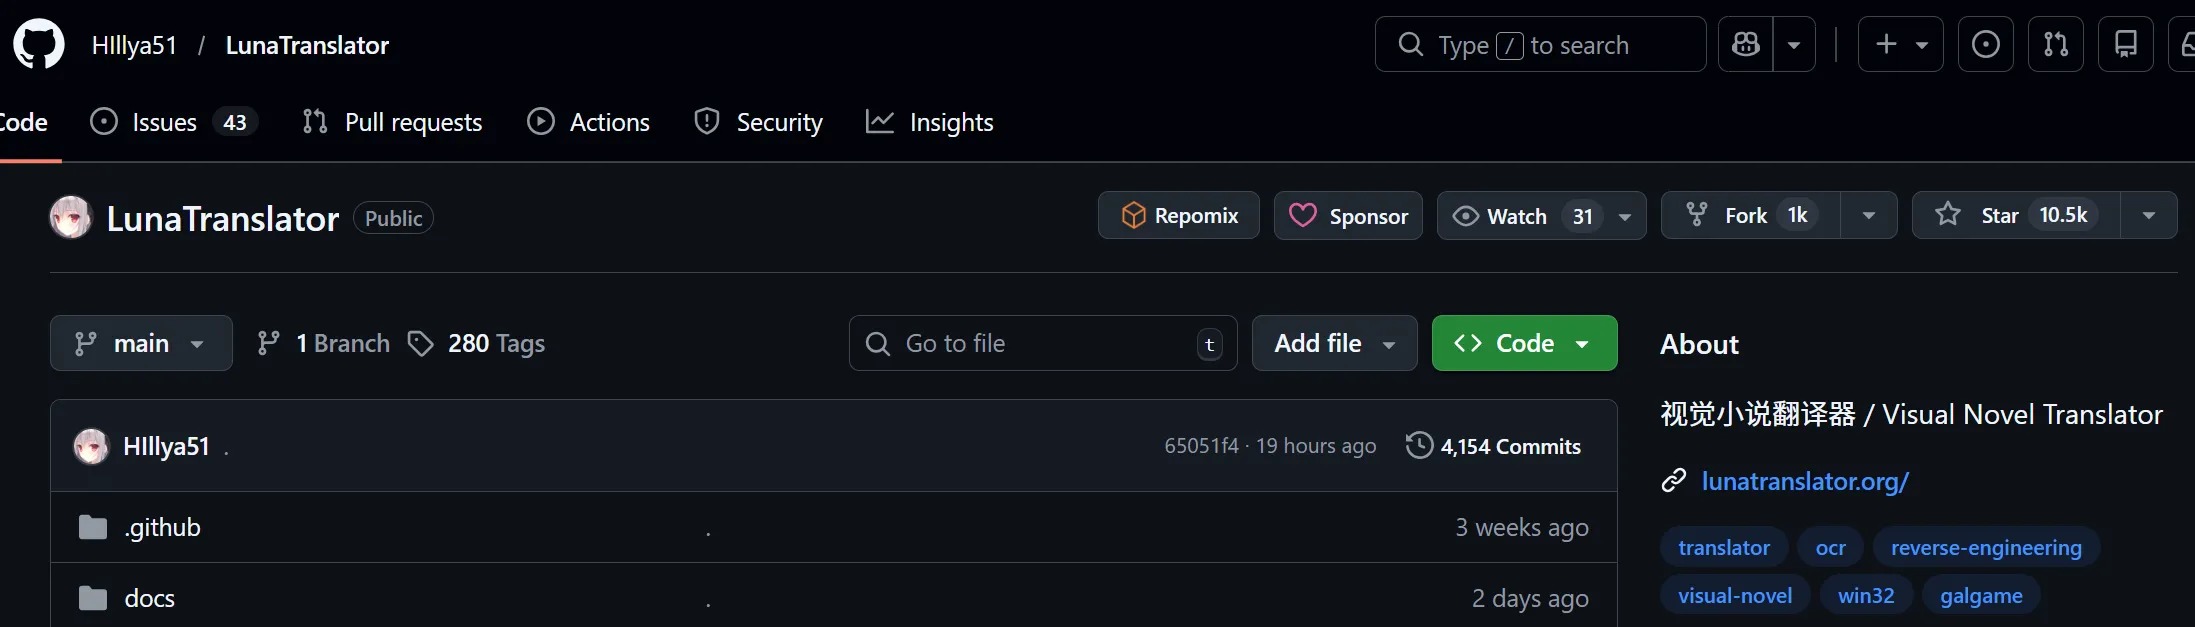Open the GitHub homepage logo

38,45
